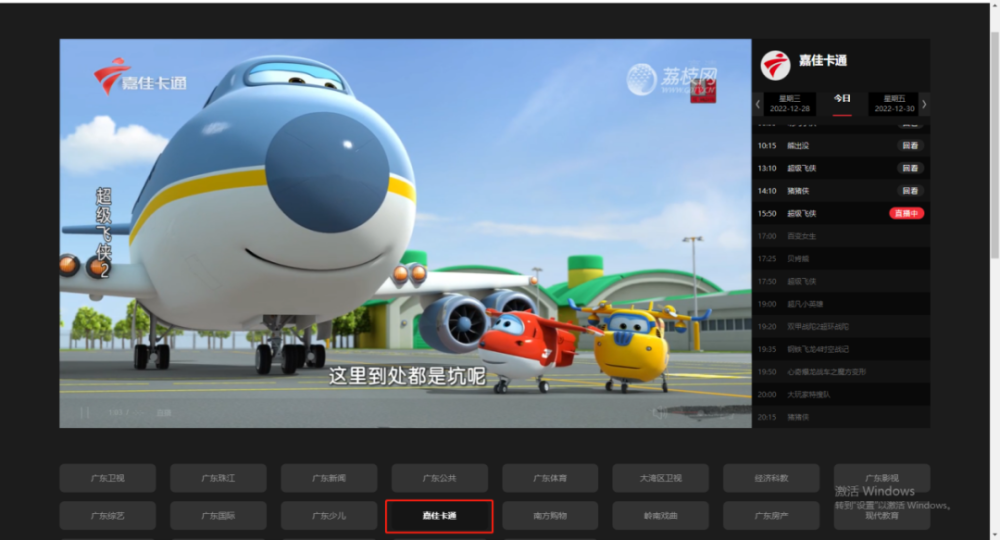The image size is (1000, 540).
Task: Switch to the 广东新闻 channel
Action: coord(329,478)
